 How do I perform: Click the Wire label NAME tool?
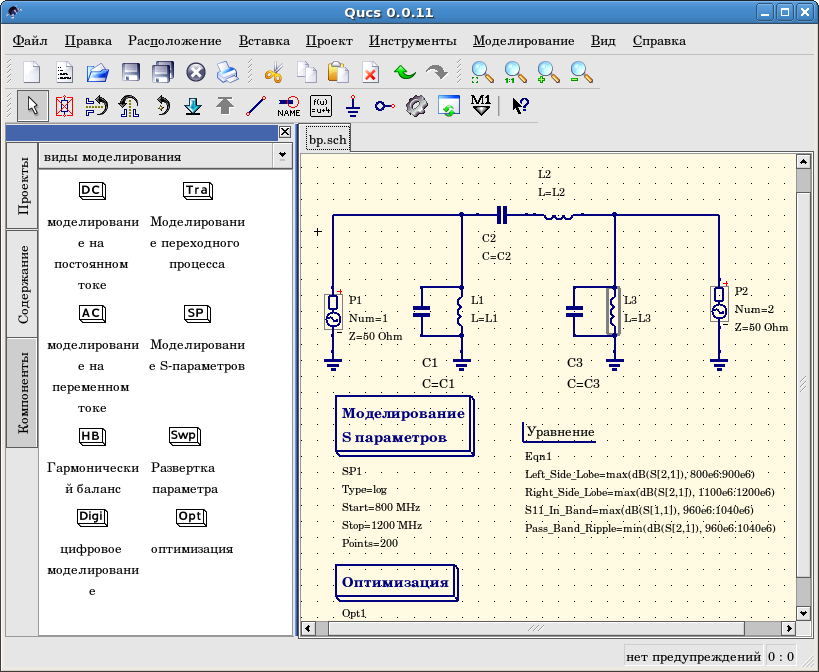(x=288, y=105)
